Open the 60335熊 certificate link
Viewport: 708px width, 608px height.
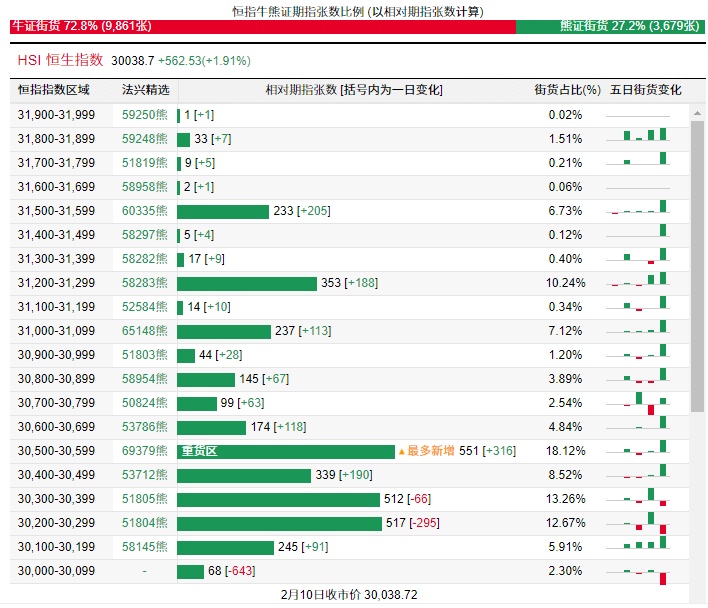[x=145, y=211]
